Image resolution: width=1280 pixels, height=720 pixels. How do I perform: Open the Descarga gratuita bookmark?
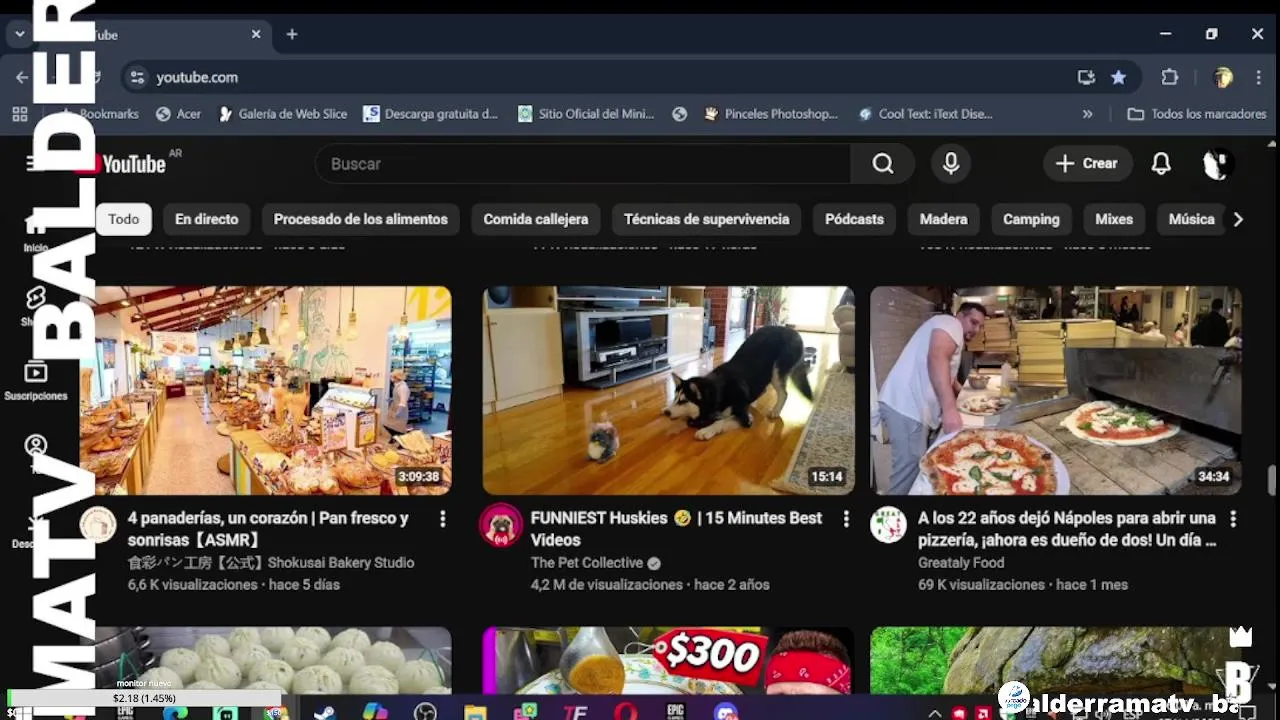coord(430,114)
